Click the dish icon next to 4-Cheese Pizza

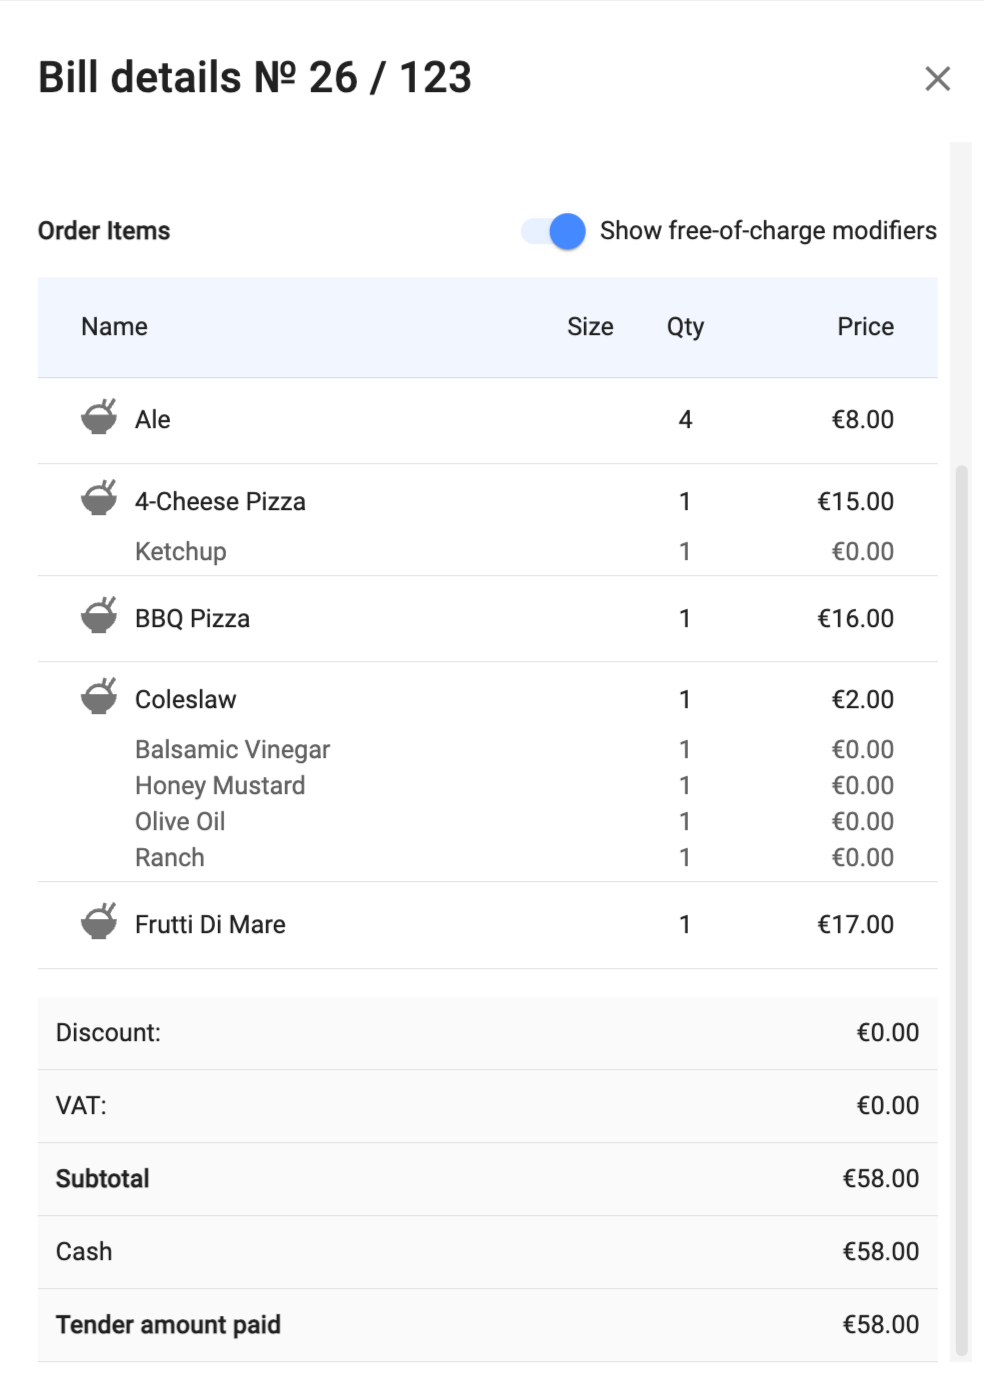pos(99,499)
